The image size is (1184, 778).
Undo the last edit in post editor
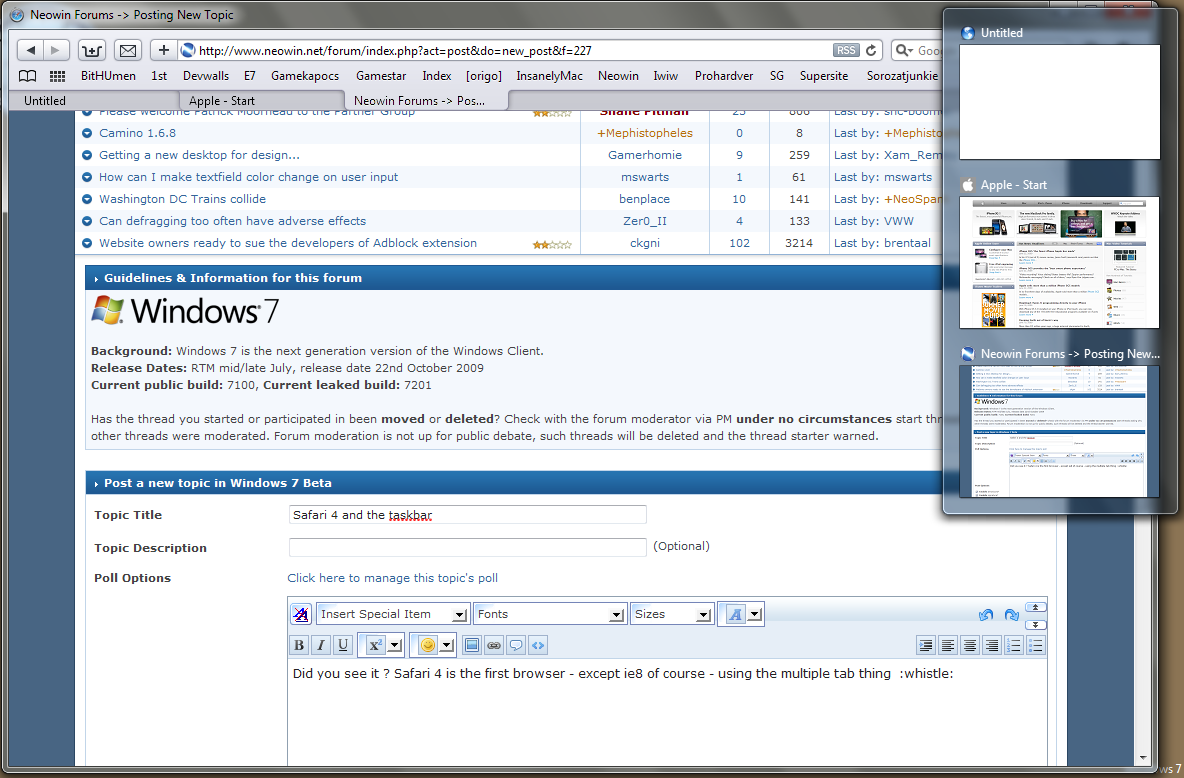[x=986, y=615]
